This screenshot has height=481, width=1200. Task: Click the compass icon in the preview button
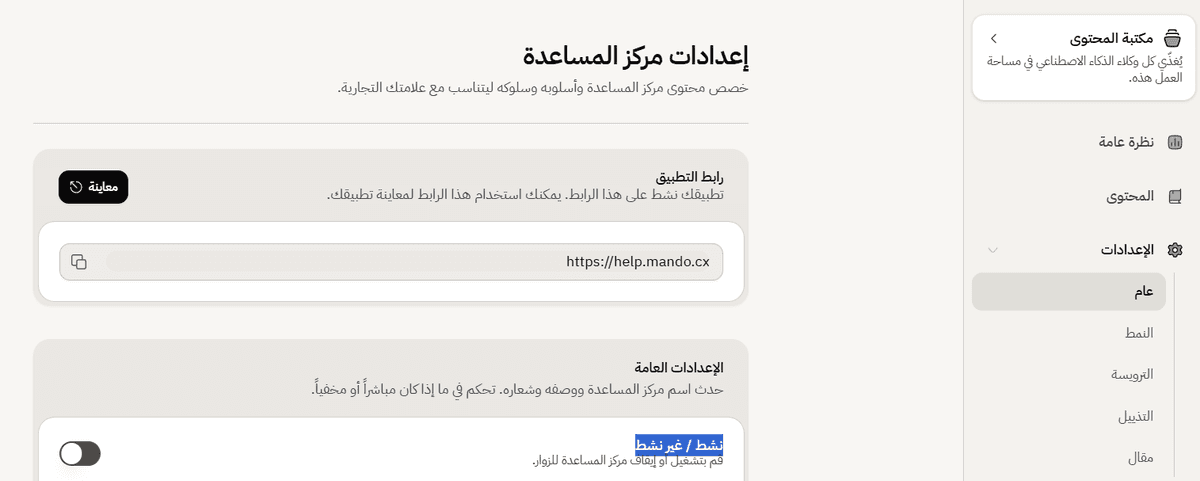76,187
